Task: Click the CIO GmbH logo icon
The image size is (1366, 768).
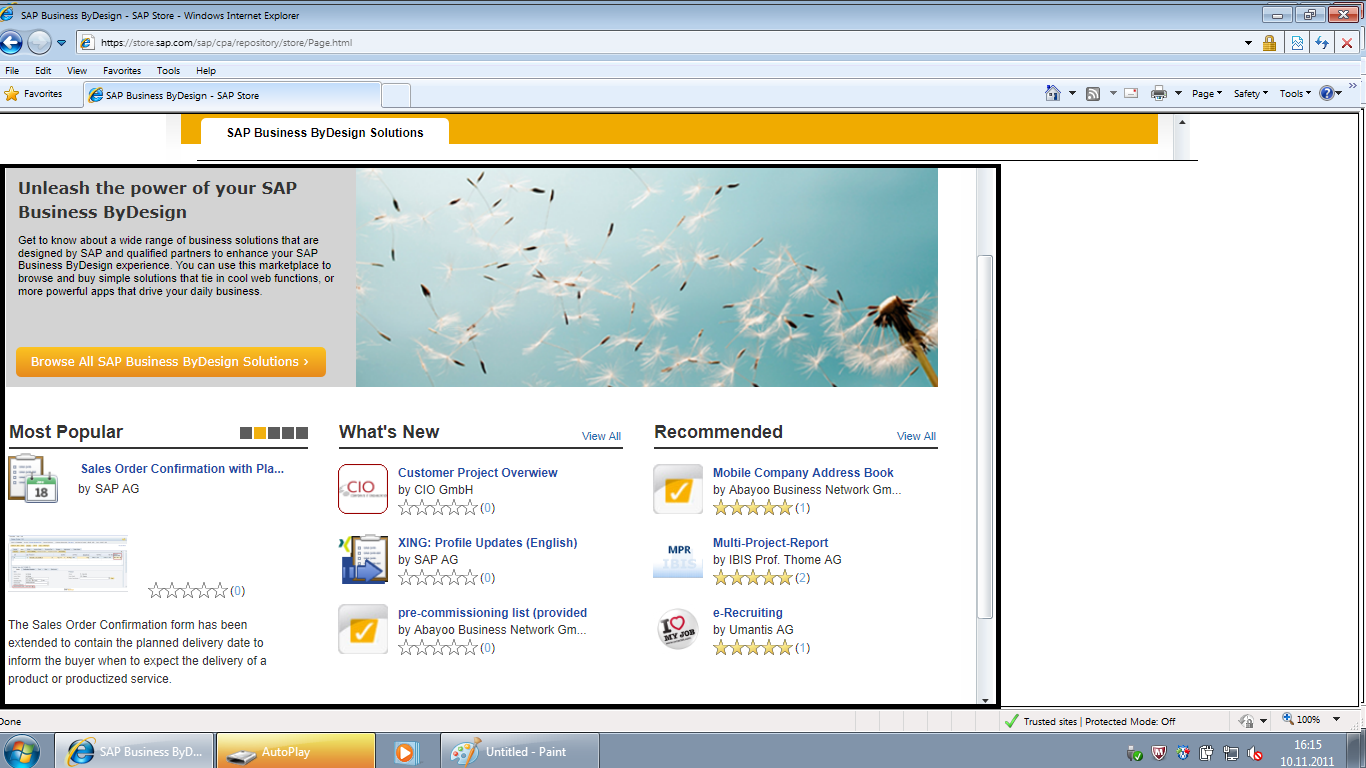Action: tap(363, 489)
